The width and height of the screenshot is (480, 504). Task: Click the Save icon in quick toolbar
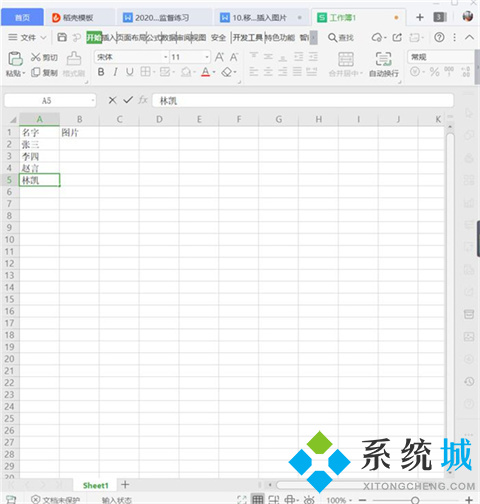click(x=62, y=37)
